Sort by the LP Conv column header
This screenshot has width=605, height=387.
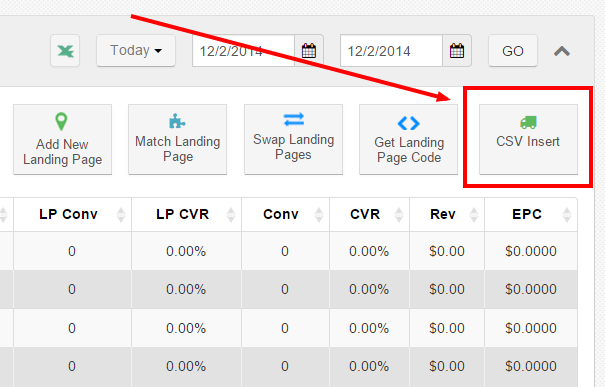[x=73, y=215]
